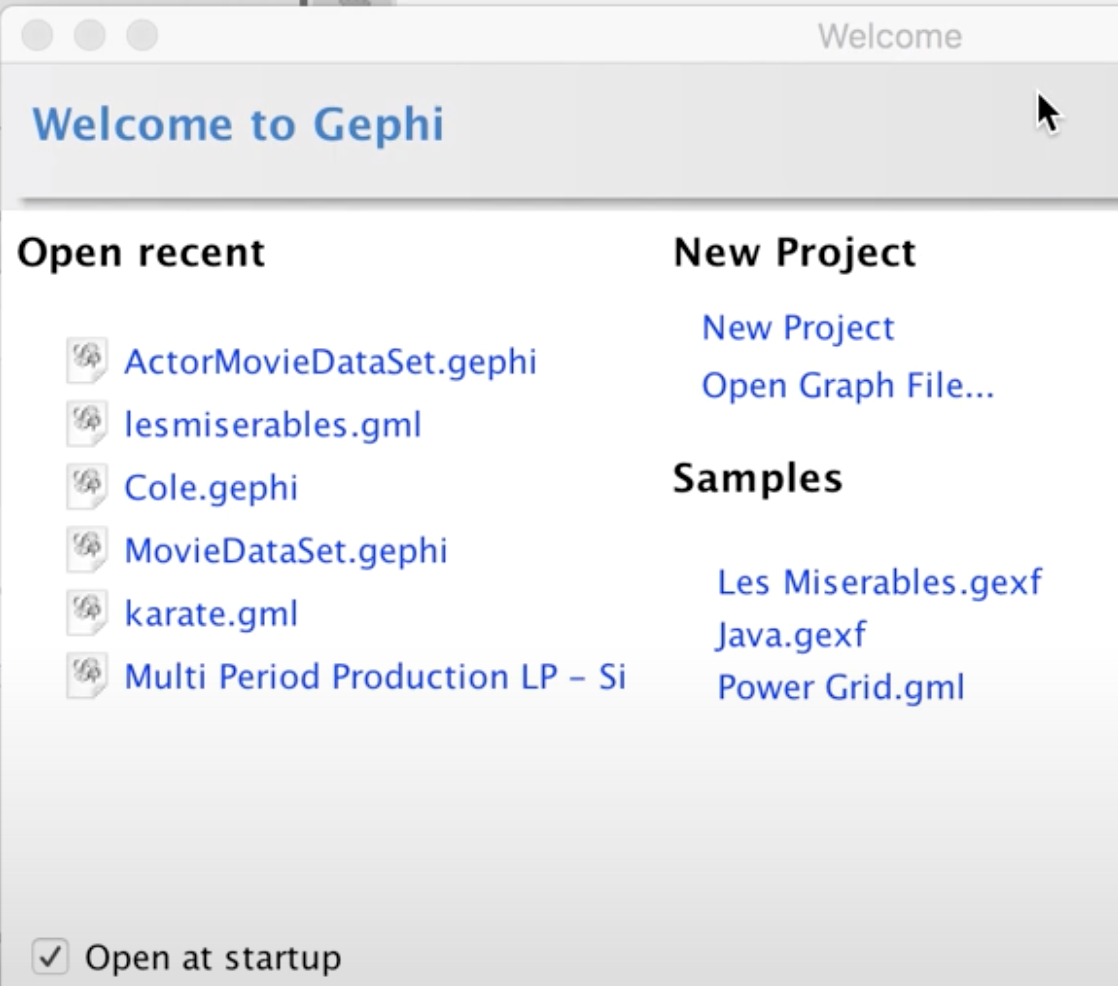Click the lesmiserables.gml file icon
The height and width of the screenshot is (986, 1118).
tap(87, 424)
